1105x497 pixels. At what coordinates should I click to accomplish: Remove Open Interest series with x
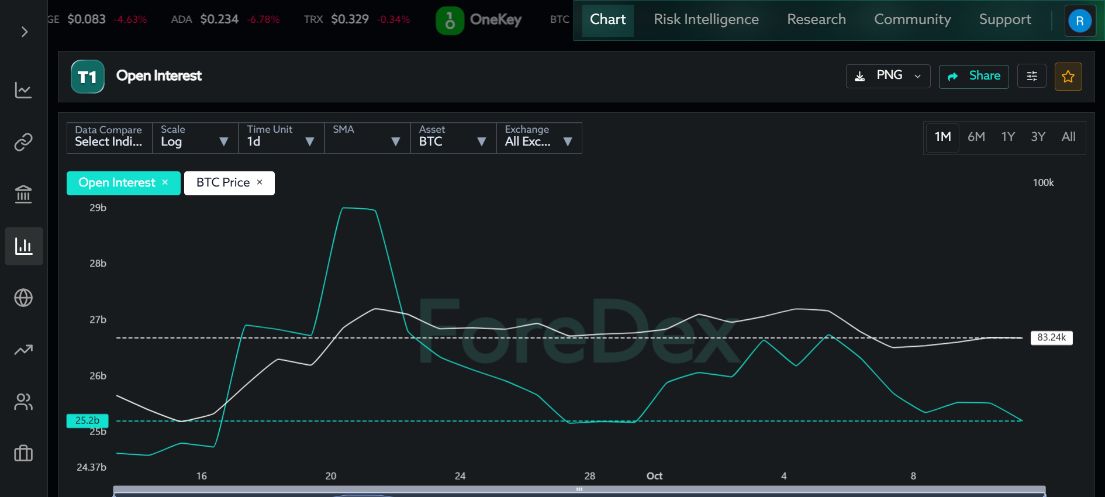coord(165,183)
